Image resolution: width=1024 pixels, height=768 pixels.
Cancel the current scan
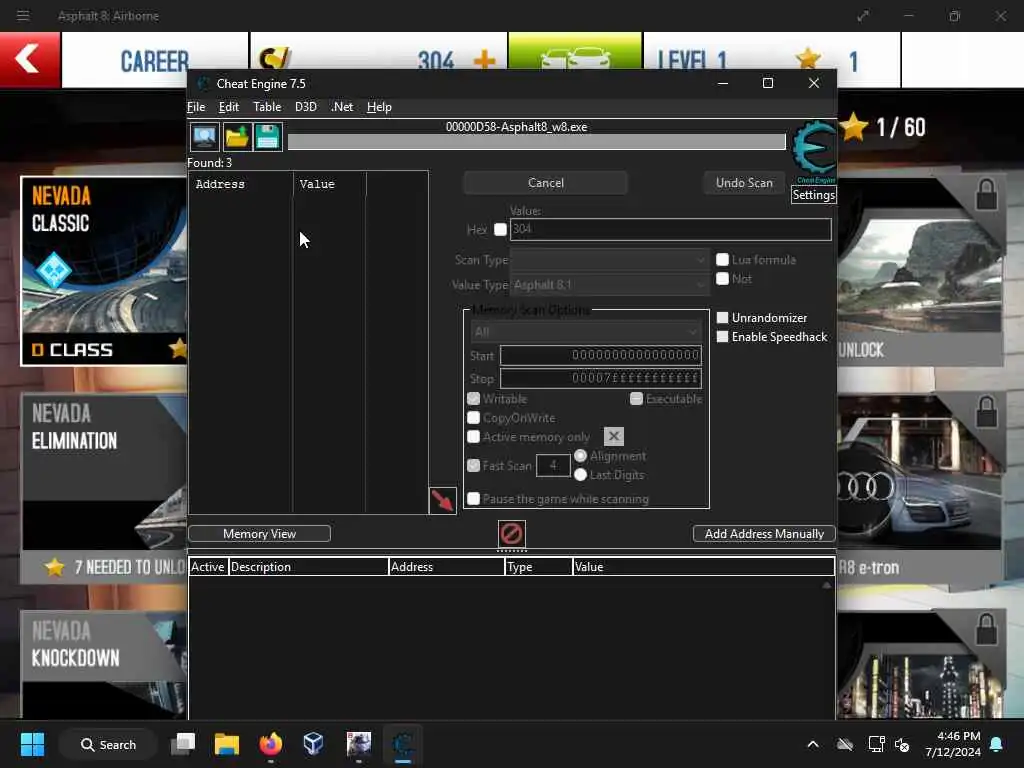click(x=545, y=183)
